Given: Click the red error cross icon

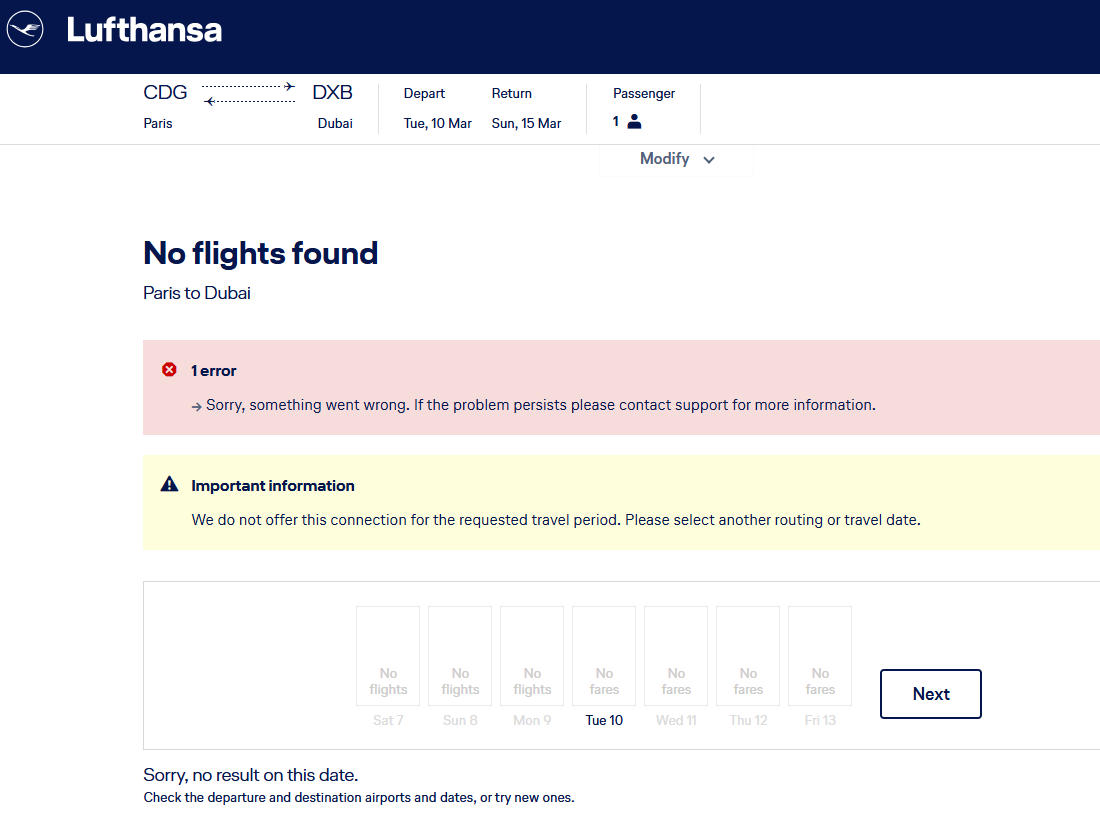Looking at the screenshot, I should pos(169,370).
